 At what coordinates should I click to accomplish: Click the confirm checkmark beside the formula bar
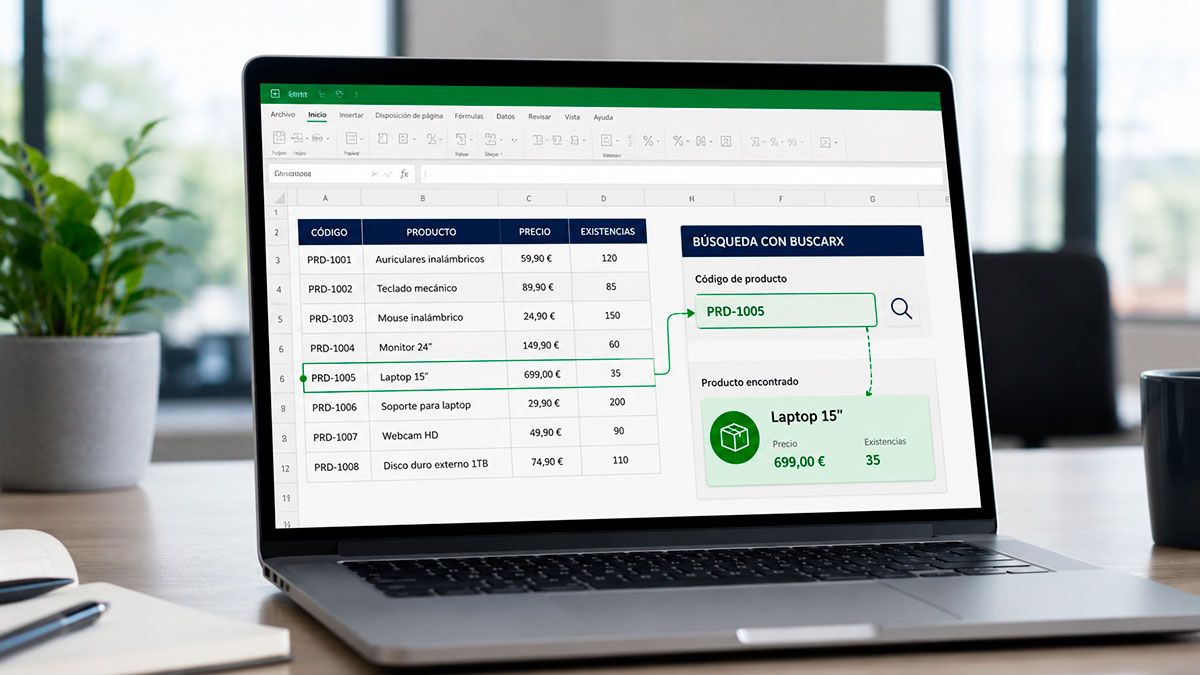389,174
